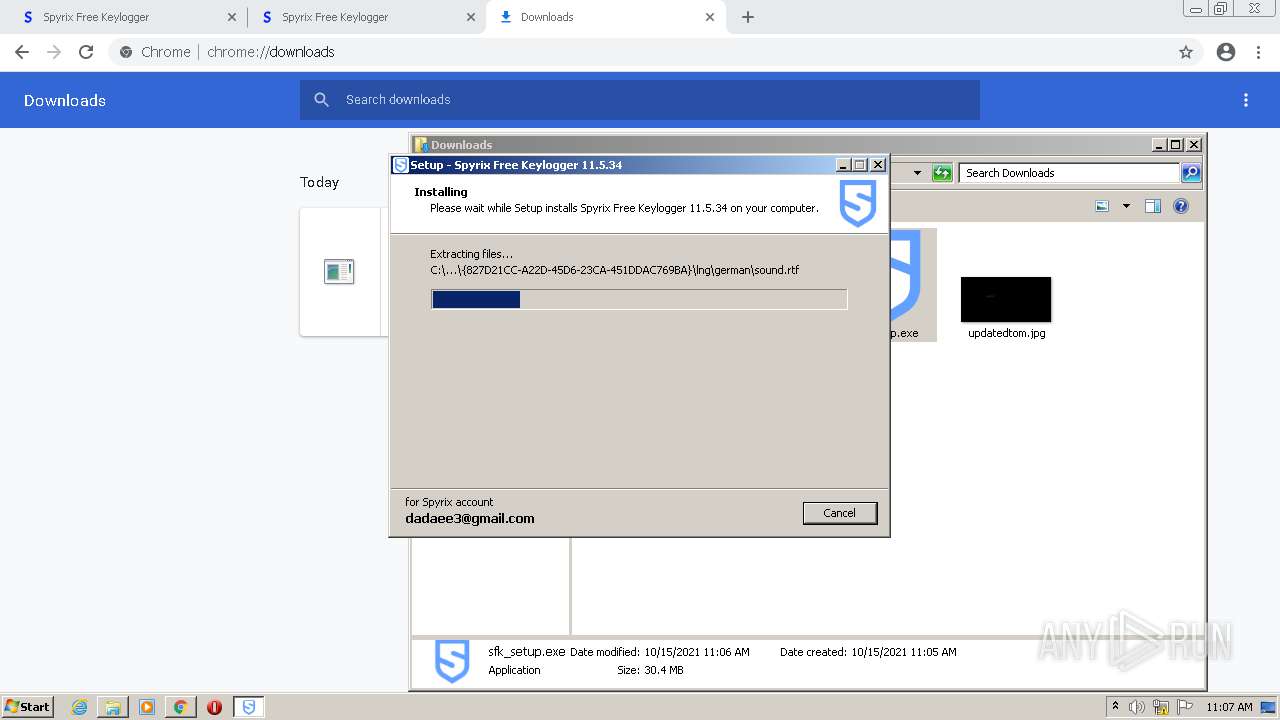Close the first Spyrix Free Keylogger tab

point(232,17)
